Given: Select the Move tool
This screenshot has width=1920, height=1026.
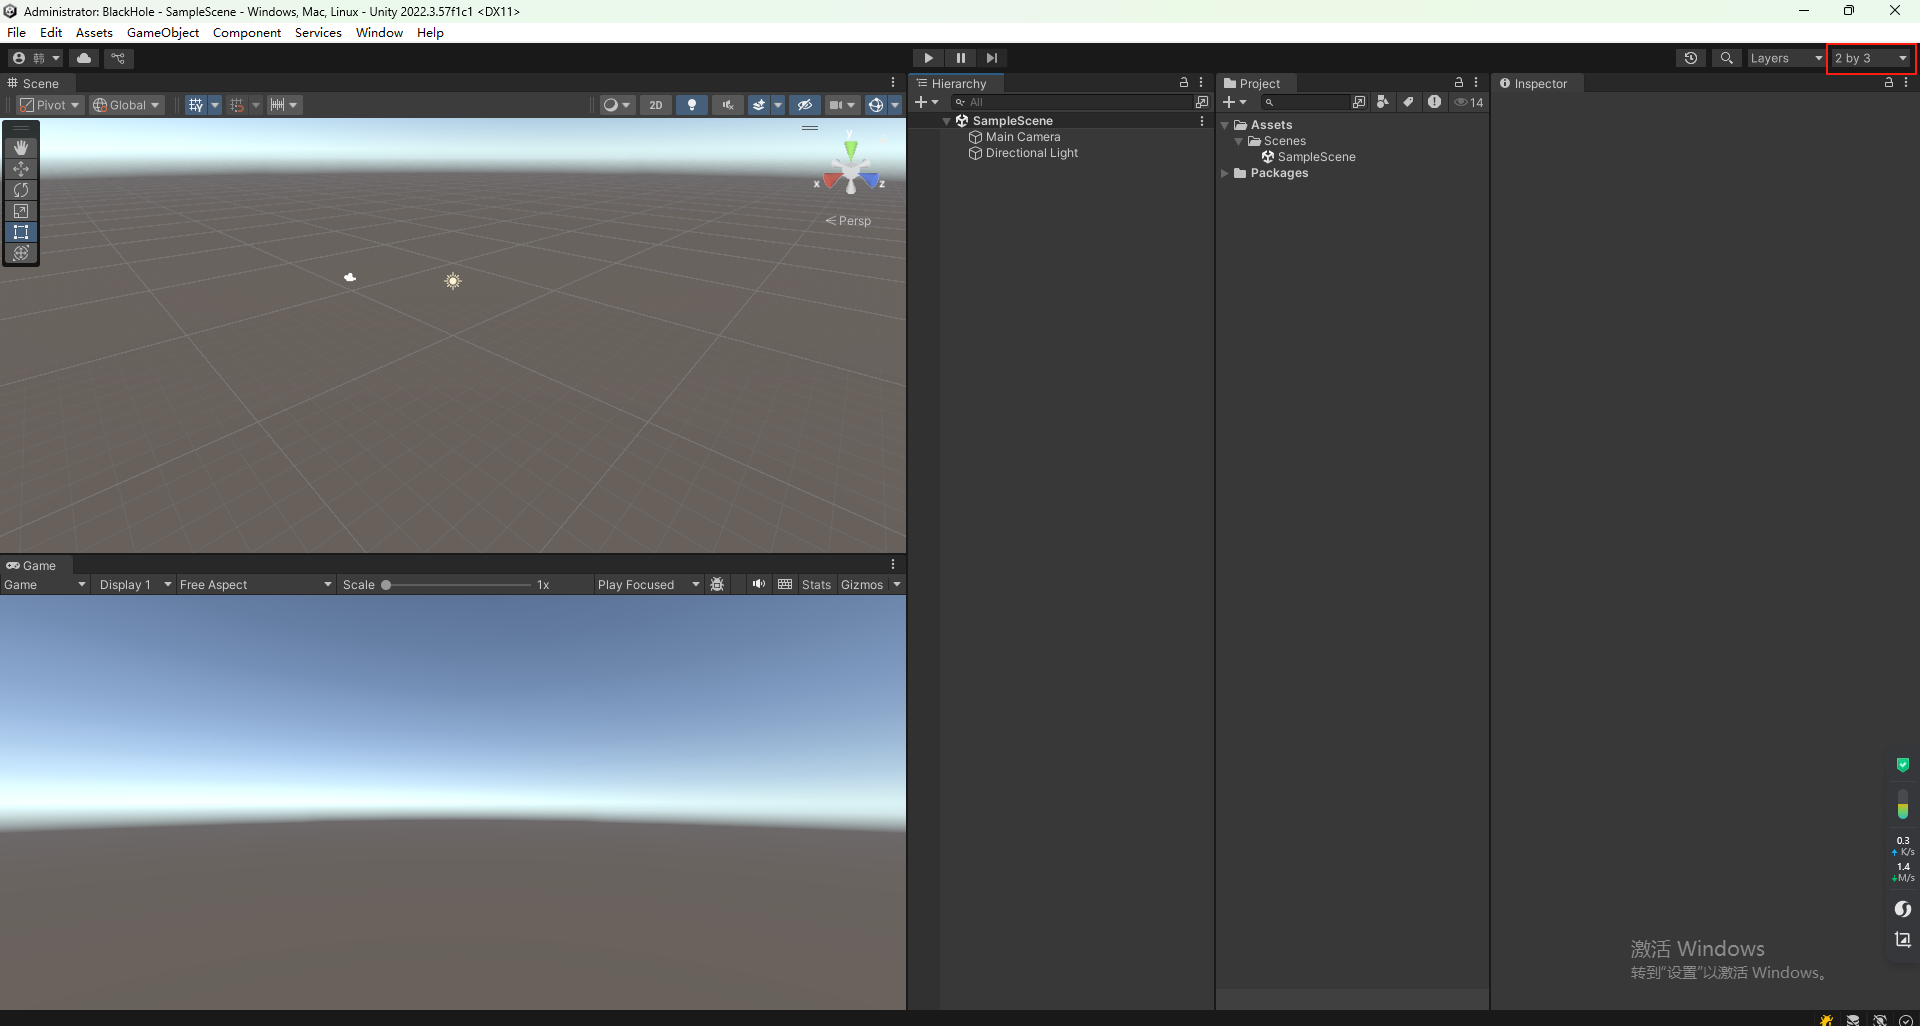Looking at the screenshot, I should tap(21, 169).
